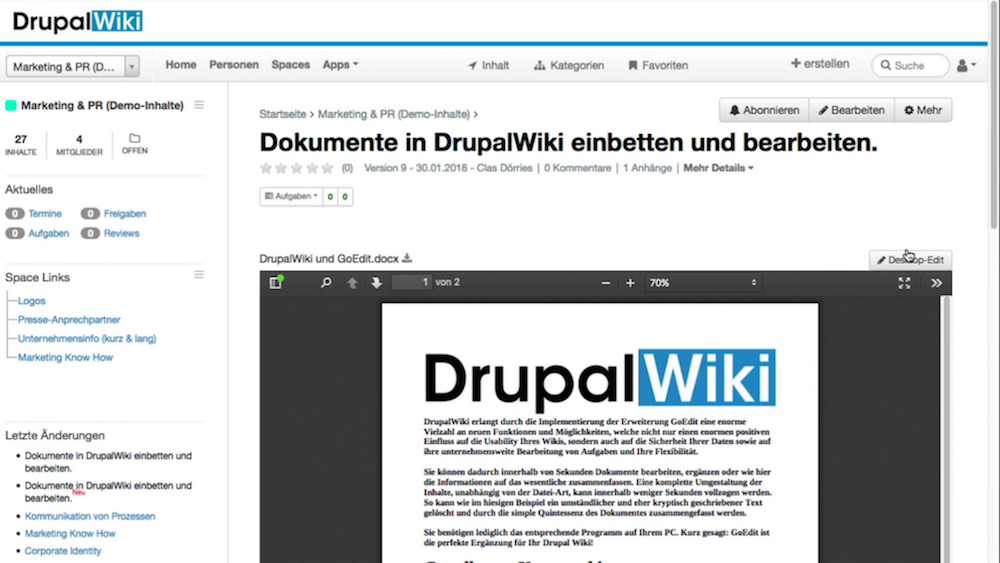Click Marketing & PR (Demo-Inhalte) breadcrumb
1000x563 pixels.
(x=393, y=114)
